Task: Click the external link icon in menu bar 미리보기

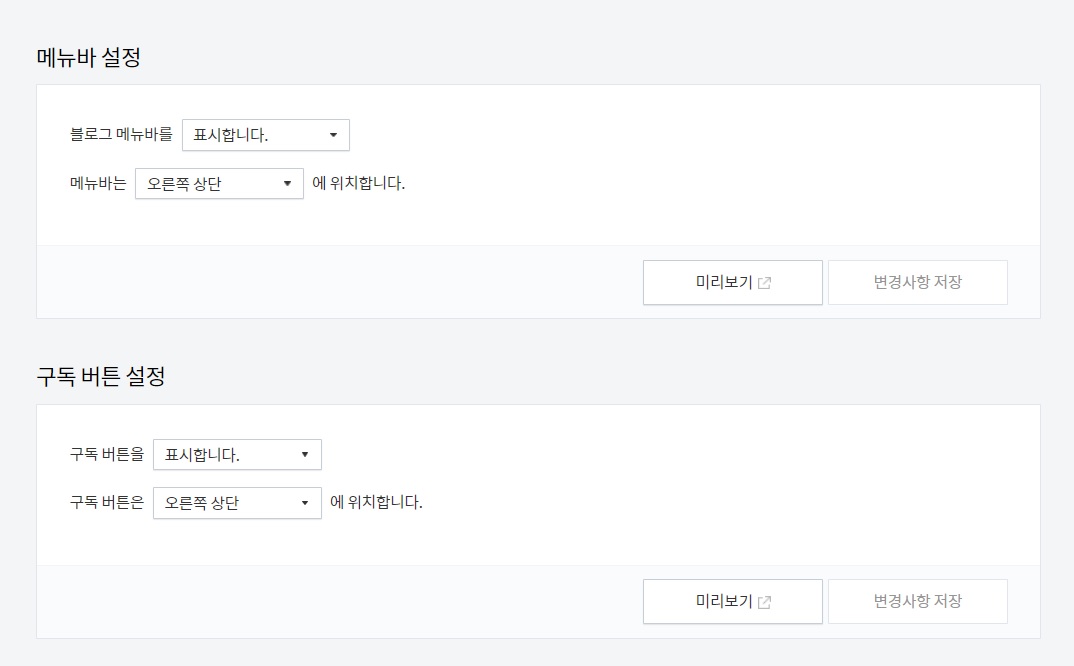Action: pos(765,283)
